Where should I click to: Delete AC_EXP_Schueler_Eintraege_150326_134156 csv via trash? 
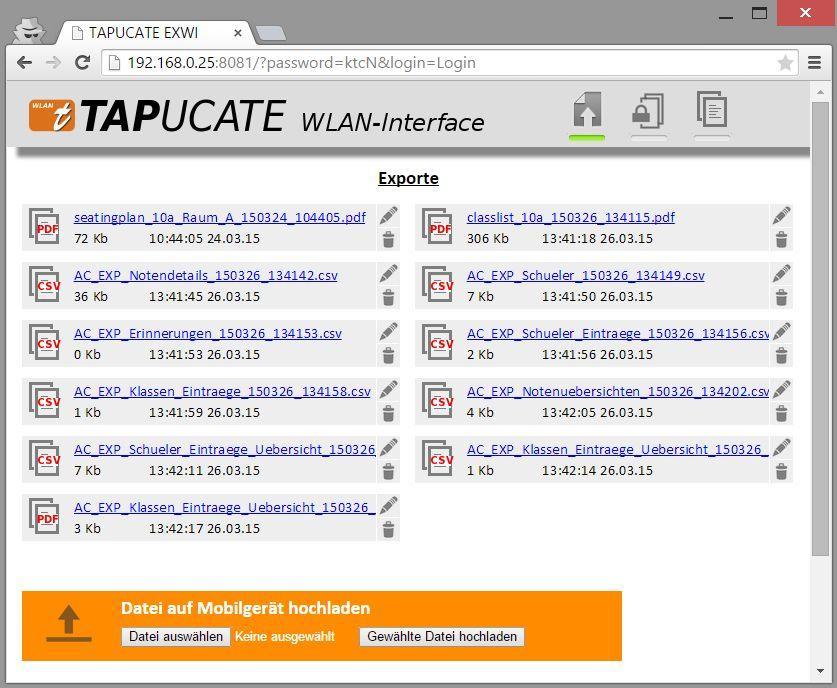click(x=781, y=355)
